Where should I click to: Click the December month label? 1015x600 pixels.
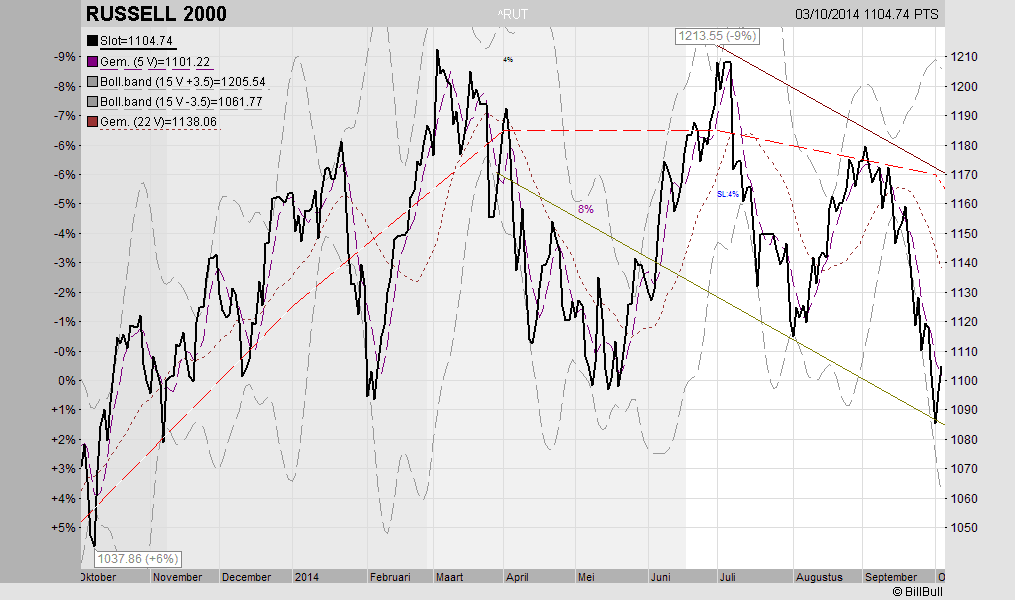coord(246,577)
